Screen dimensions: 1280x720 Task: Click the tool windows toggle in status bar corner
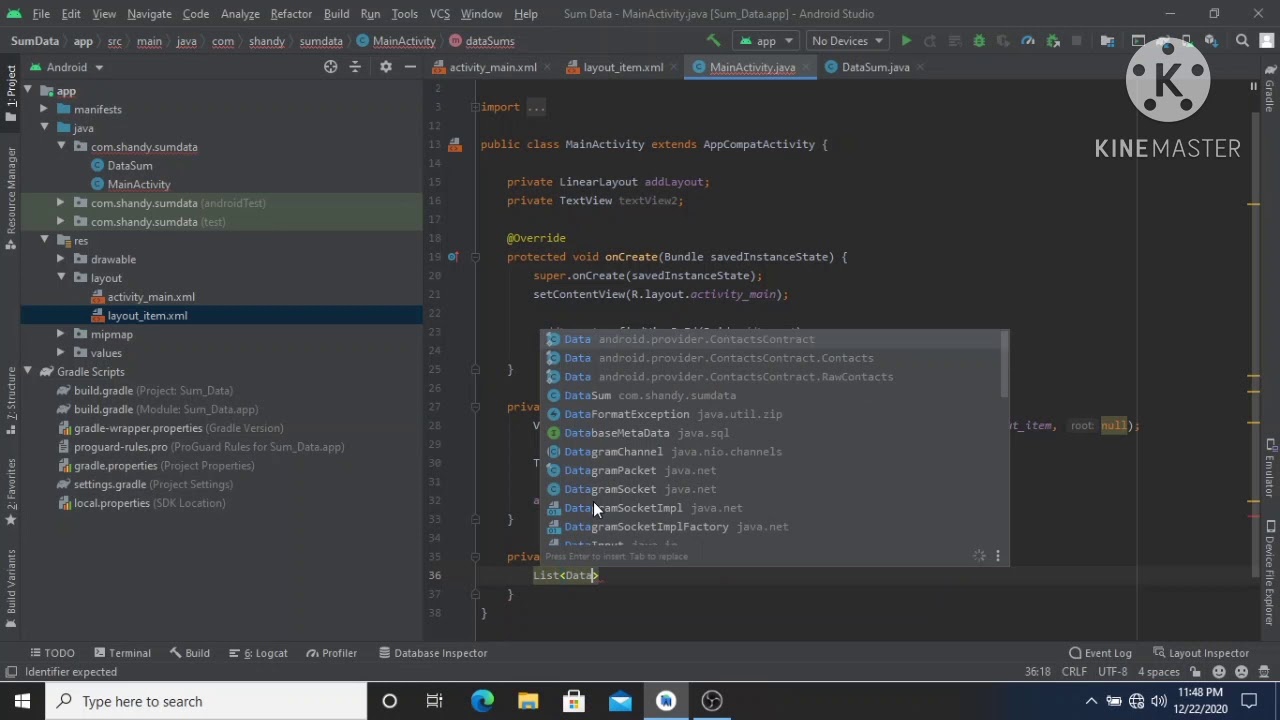click(10, 672)
